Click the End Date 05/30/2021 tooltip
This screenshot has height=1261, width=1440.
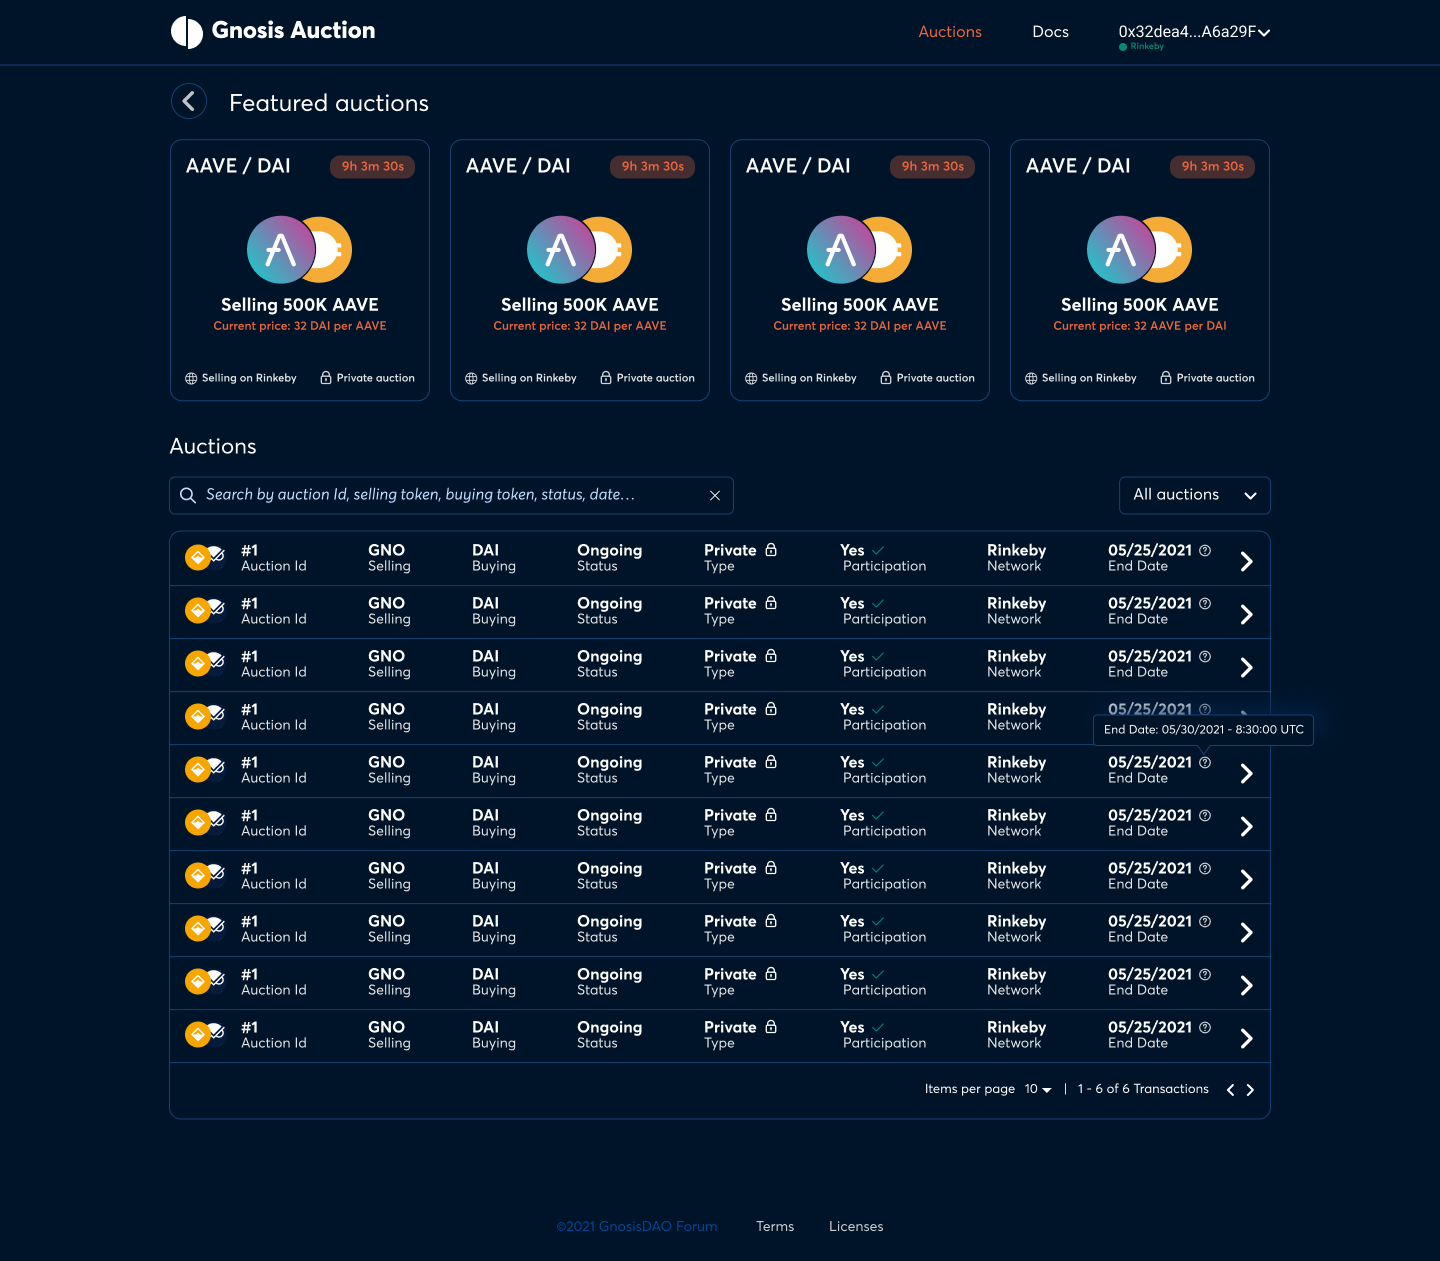tap(1203, 730)
